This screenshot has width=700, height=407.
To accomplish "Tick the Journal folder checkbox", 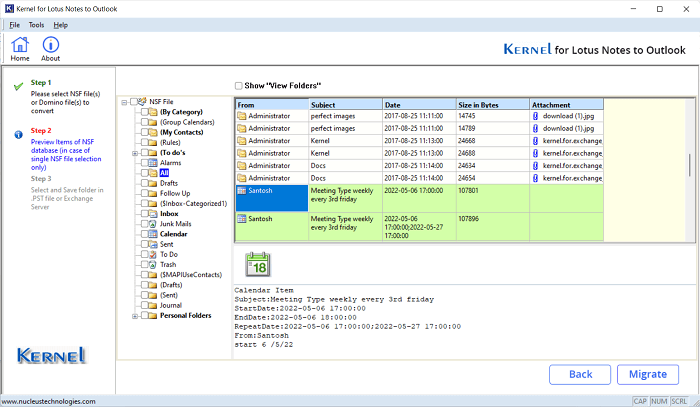I will click(145, 305).
